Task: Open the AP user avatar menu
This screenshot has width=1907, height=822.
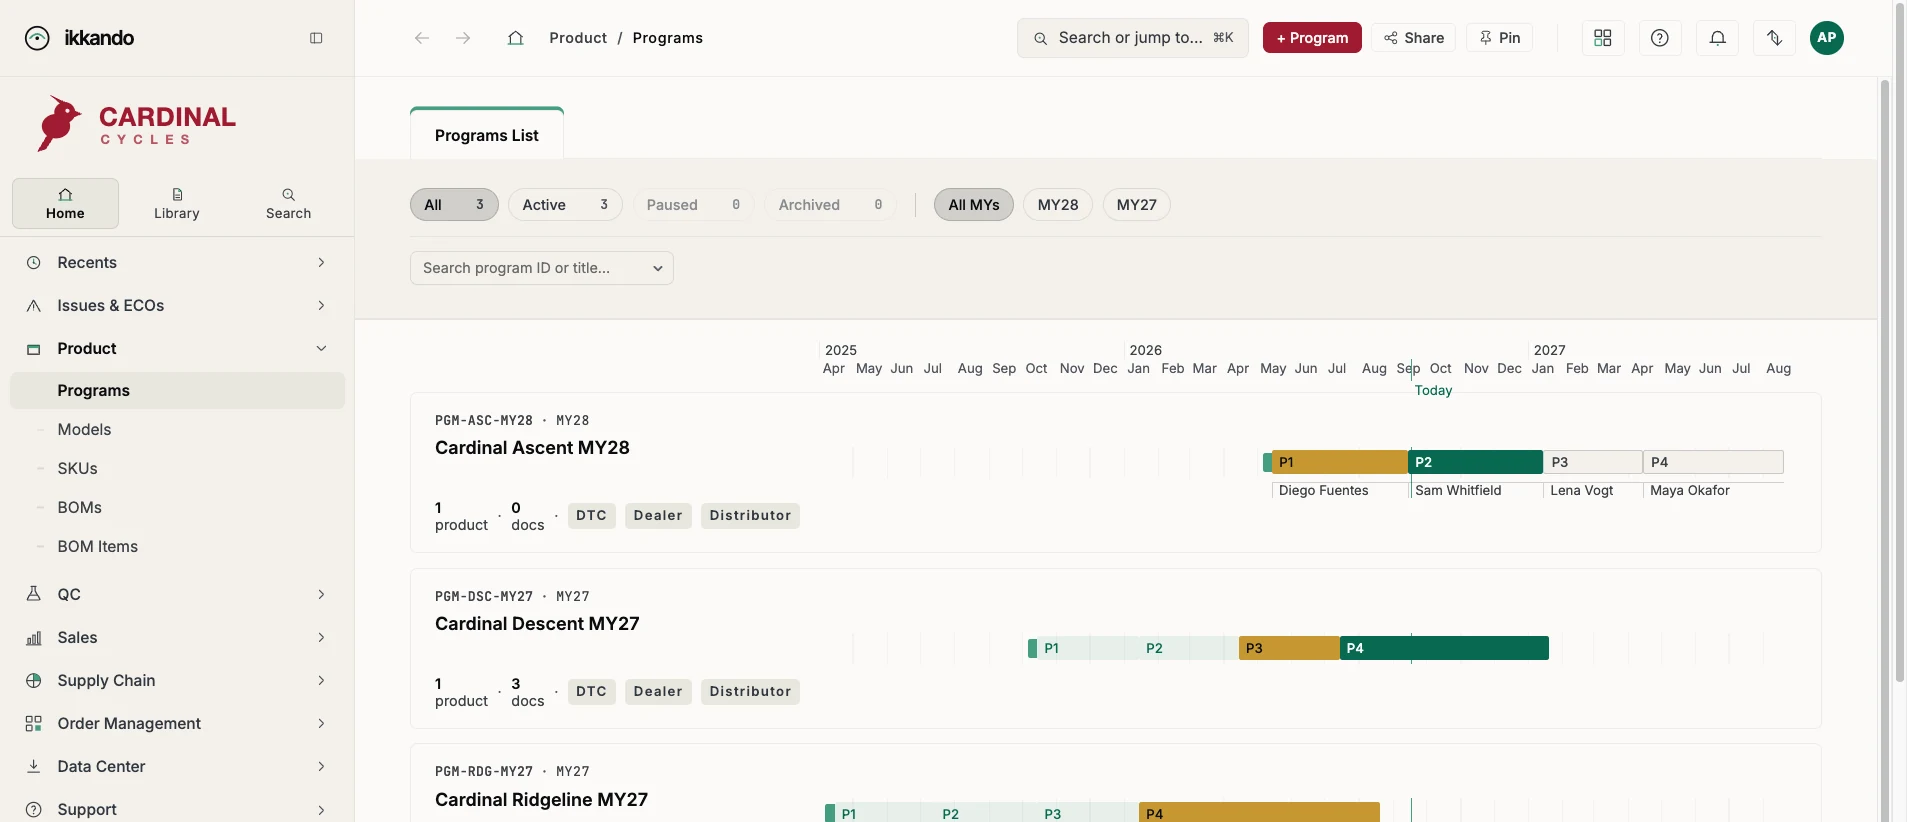Action: click(1827, 38)
